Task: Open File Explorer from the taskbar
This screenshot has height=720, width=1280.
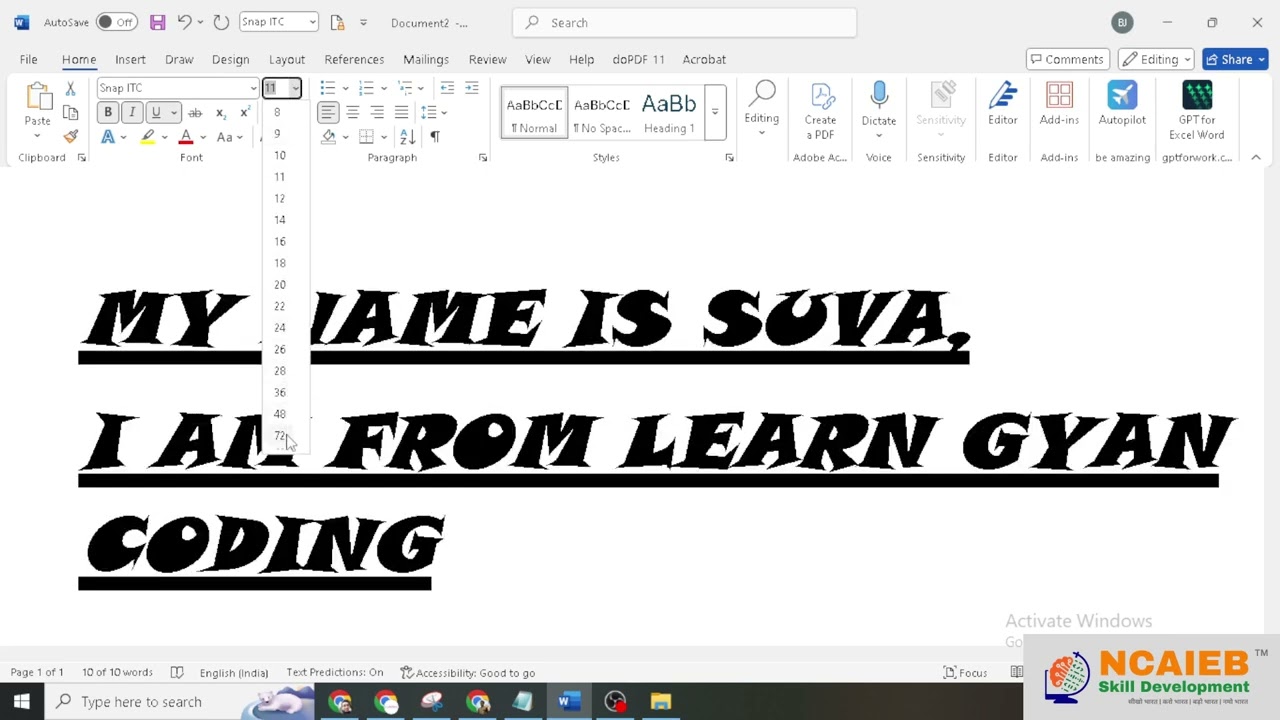Action: (x=661, y=702)
